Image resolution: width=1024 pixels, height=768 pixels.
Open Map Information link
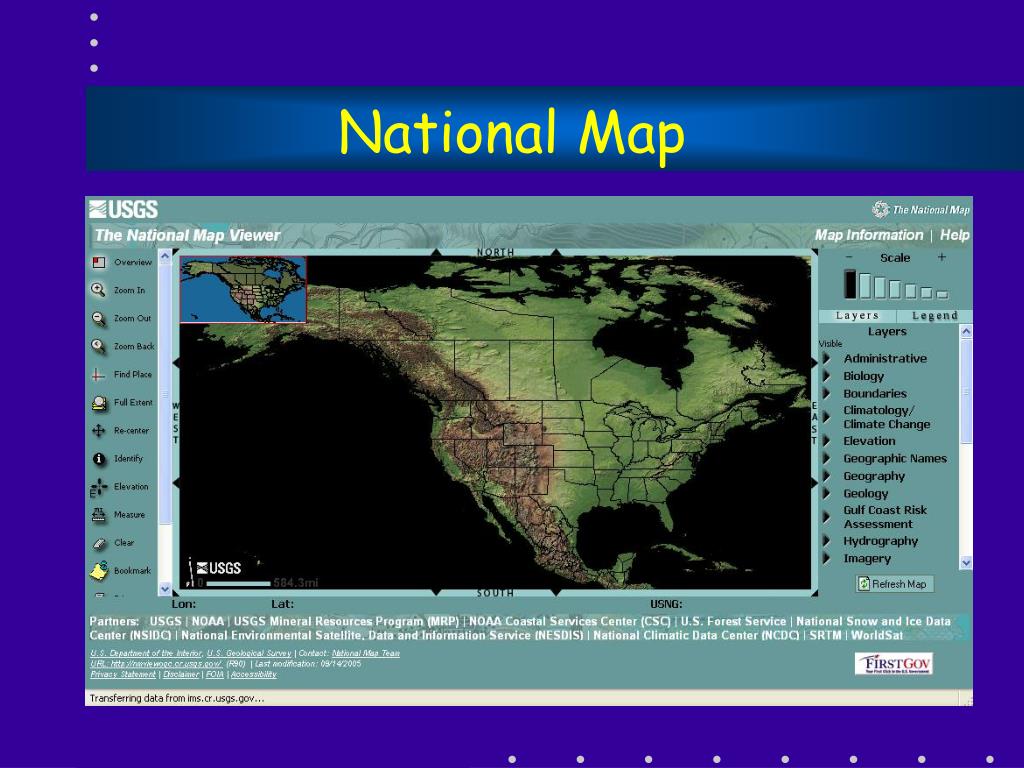(869, 235)
